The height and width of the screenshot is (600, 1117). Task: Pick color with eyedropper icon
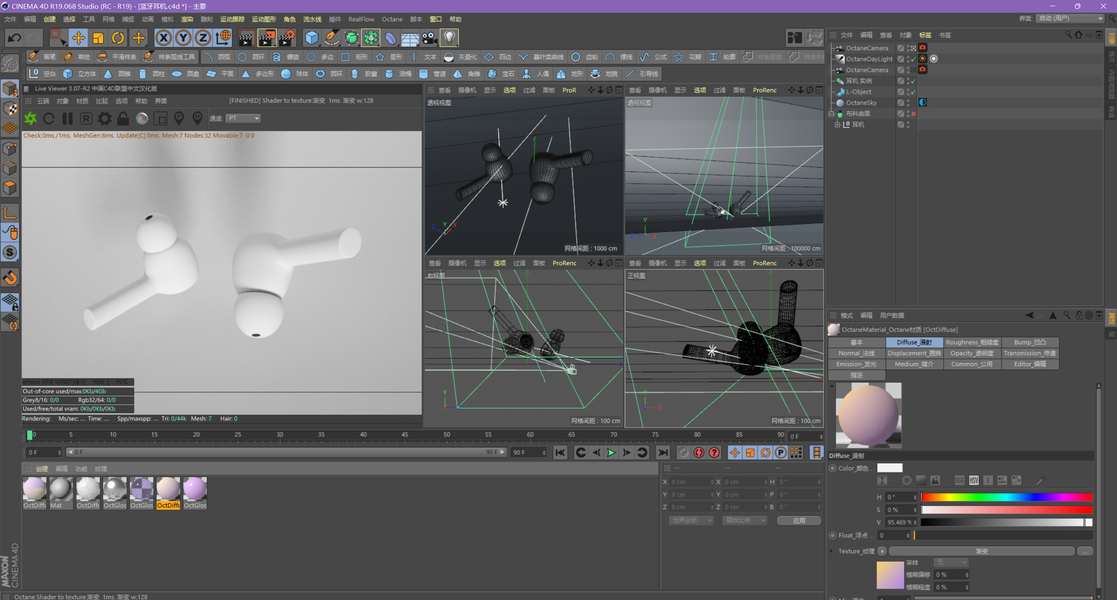1040,480
